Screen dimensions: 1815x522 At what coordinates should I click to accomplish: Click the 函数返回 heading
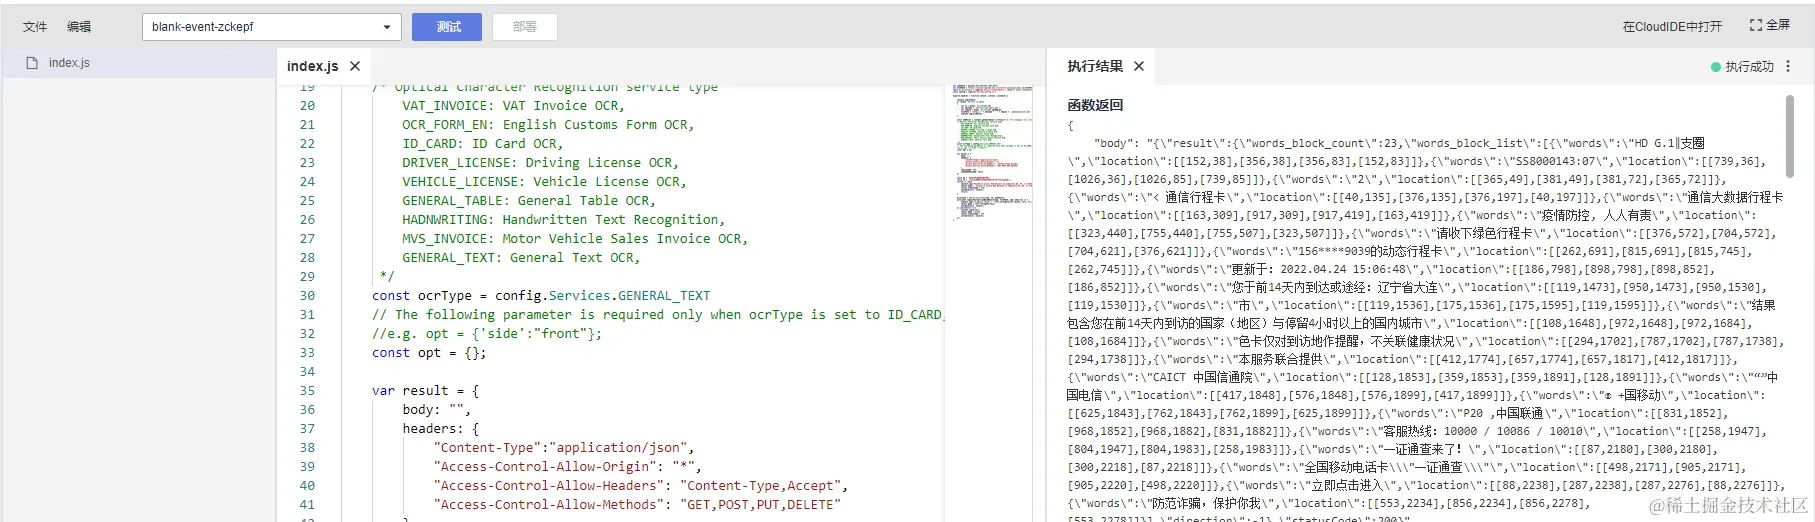point(1095,105)
